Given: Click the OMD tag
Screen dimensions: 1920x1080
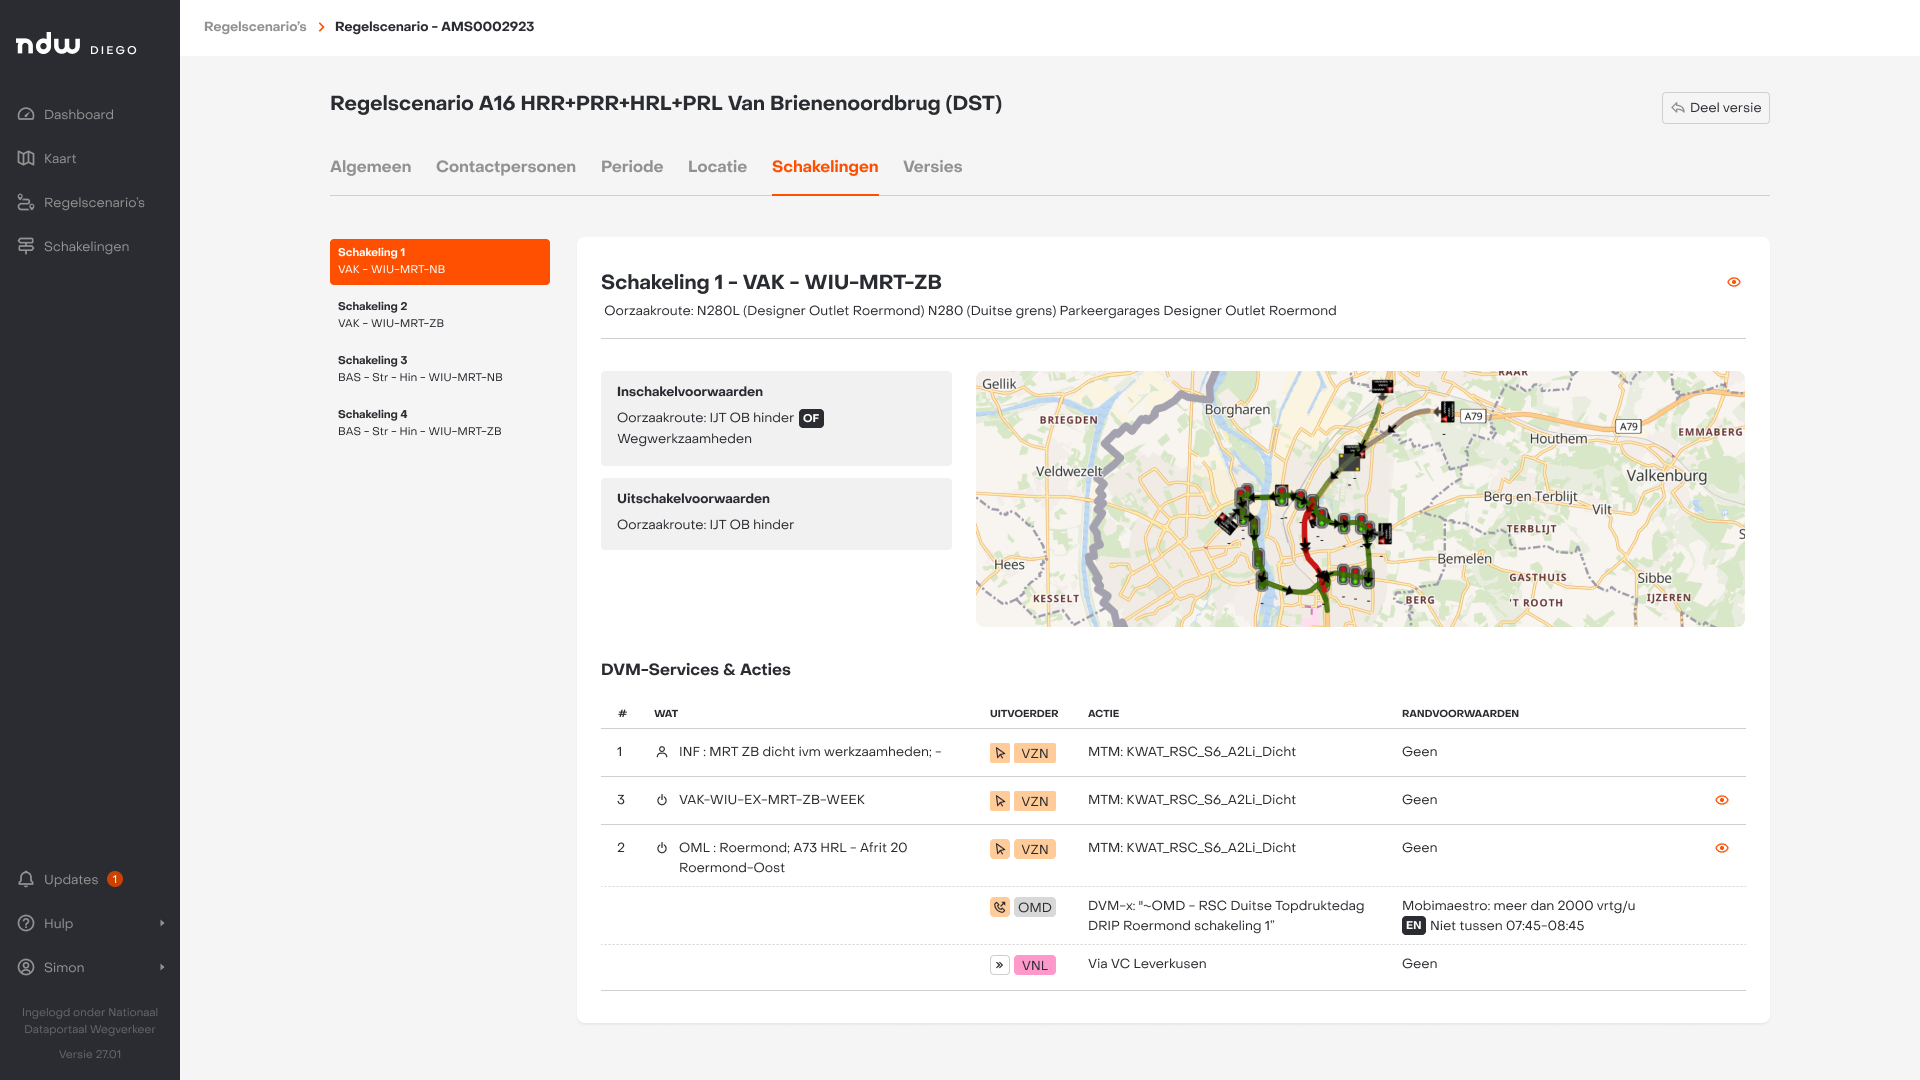Looking at the screenshot, I should click(1035, 907).
